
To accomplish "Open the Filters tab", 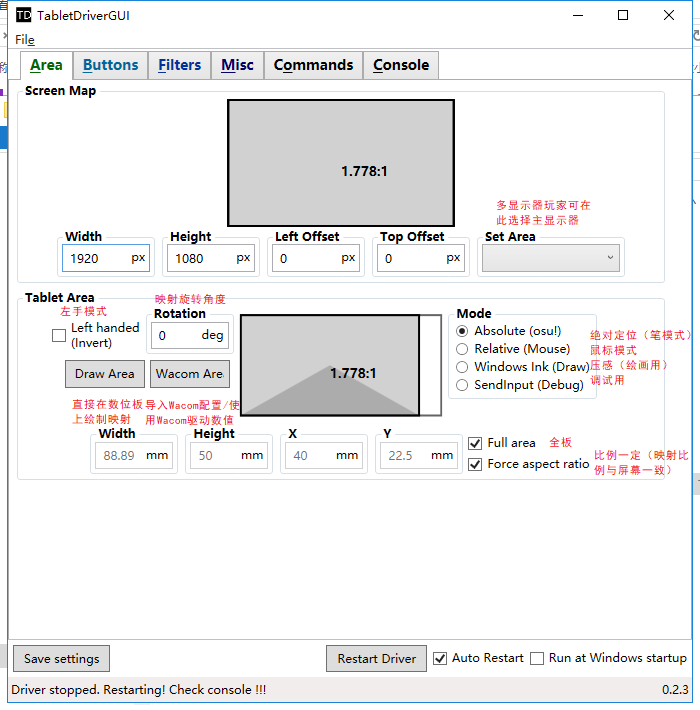I will (x=180, y=65).
